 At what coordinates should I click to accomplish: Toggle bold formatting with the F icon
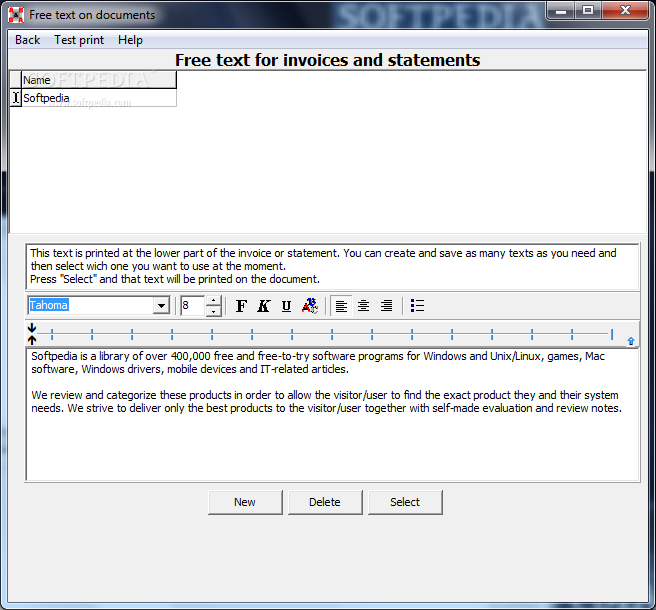241,306
